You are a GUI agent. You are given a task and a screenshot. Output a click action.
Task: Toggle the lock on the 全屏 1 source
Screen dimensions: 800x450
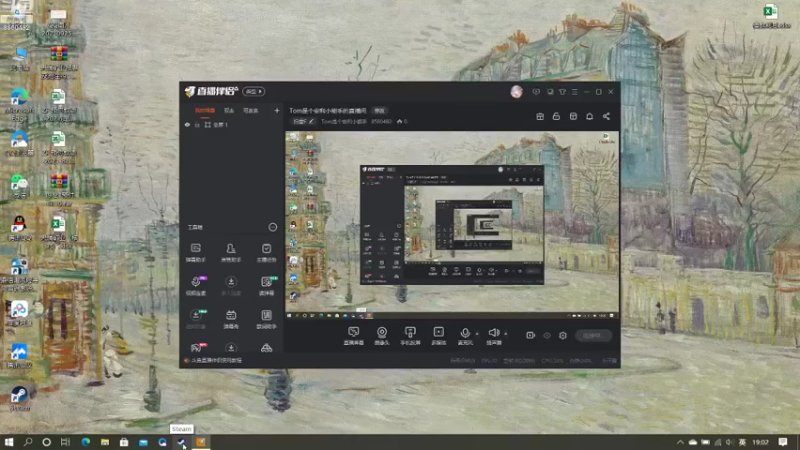pyautogui.click(x=197, y=124)
